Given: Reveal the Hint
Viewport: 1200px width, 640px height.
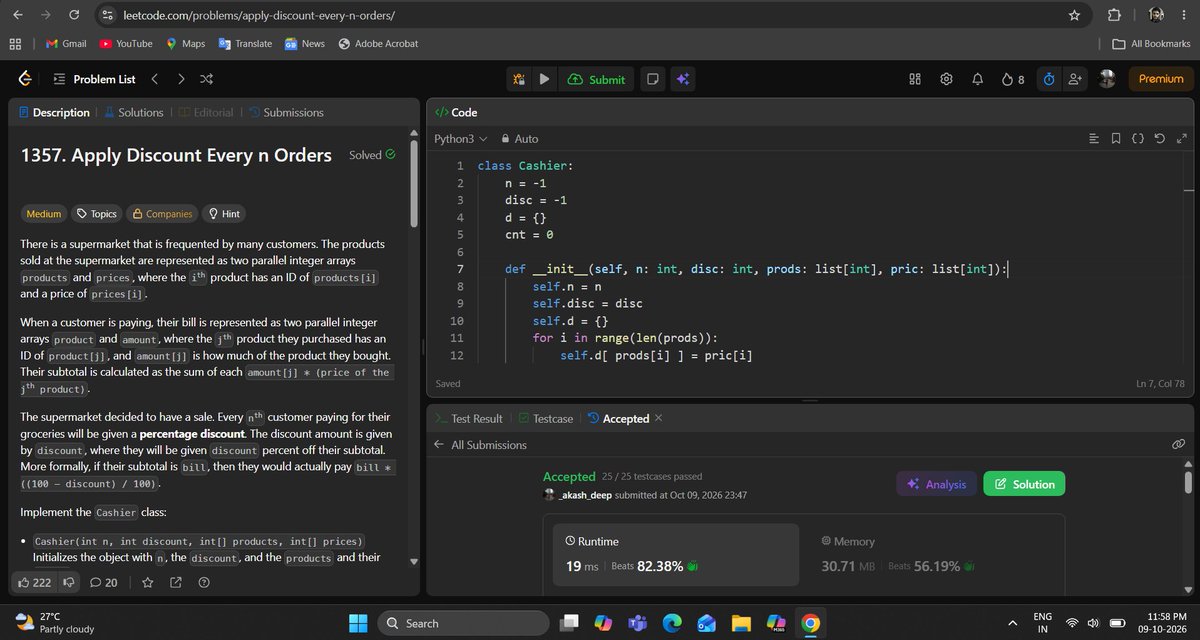Looking at the screenshot, I should (223, 214).
